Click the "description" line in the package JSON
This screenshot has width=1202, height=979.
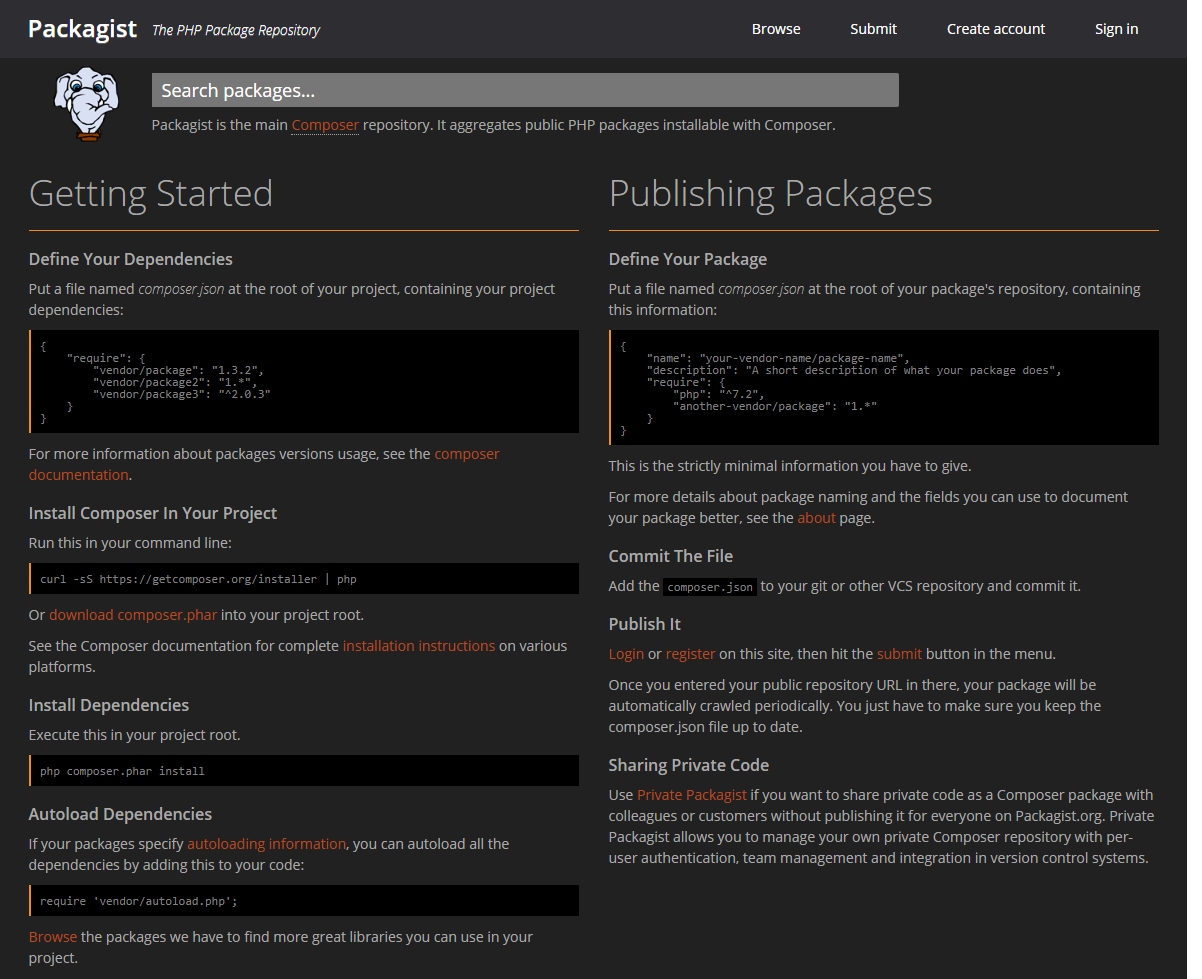click(854, 370)
